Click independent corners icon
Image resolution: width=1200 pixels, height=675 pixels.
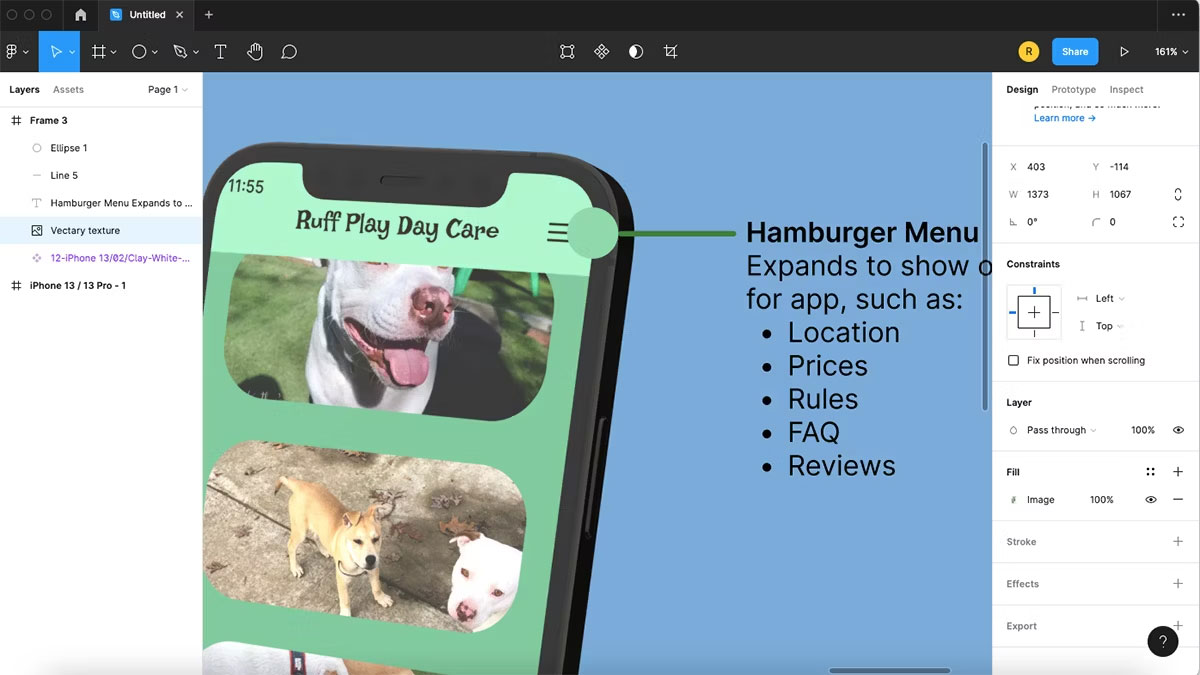coord(1178,222)
